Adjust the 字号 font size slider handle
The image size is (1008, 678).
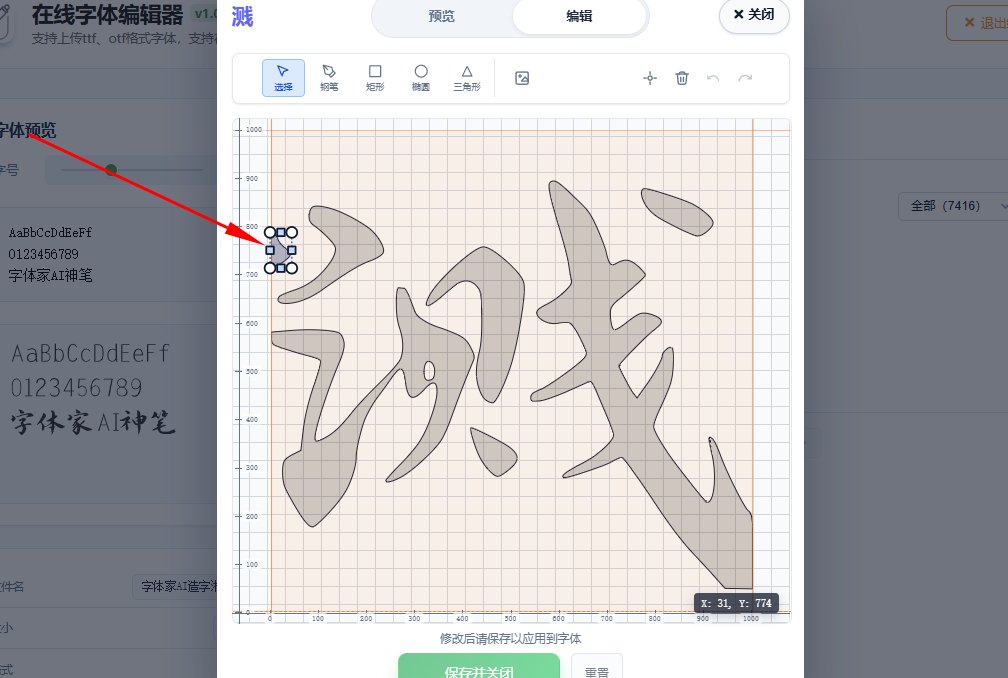(x=110, y=170)
